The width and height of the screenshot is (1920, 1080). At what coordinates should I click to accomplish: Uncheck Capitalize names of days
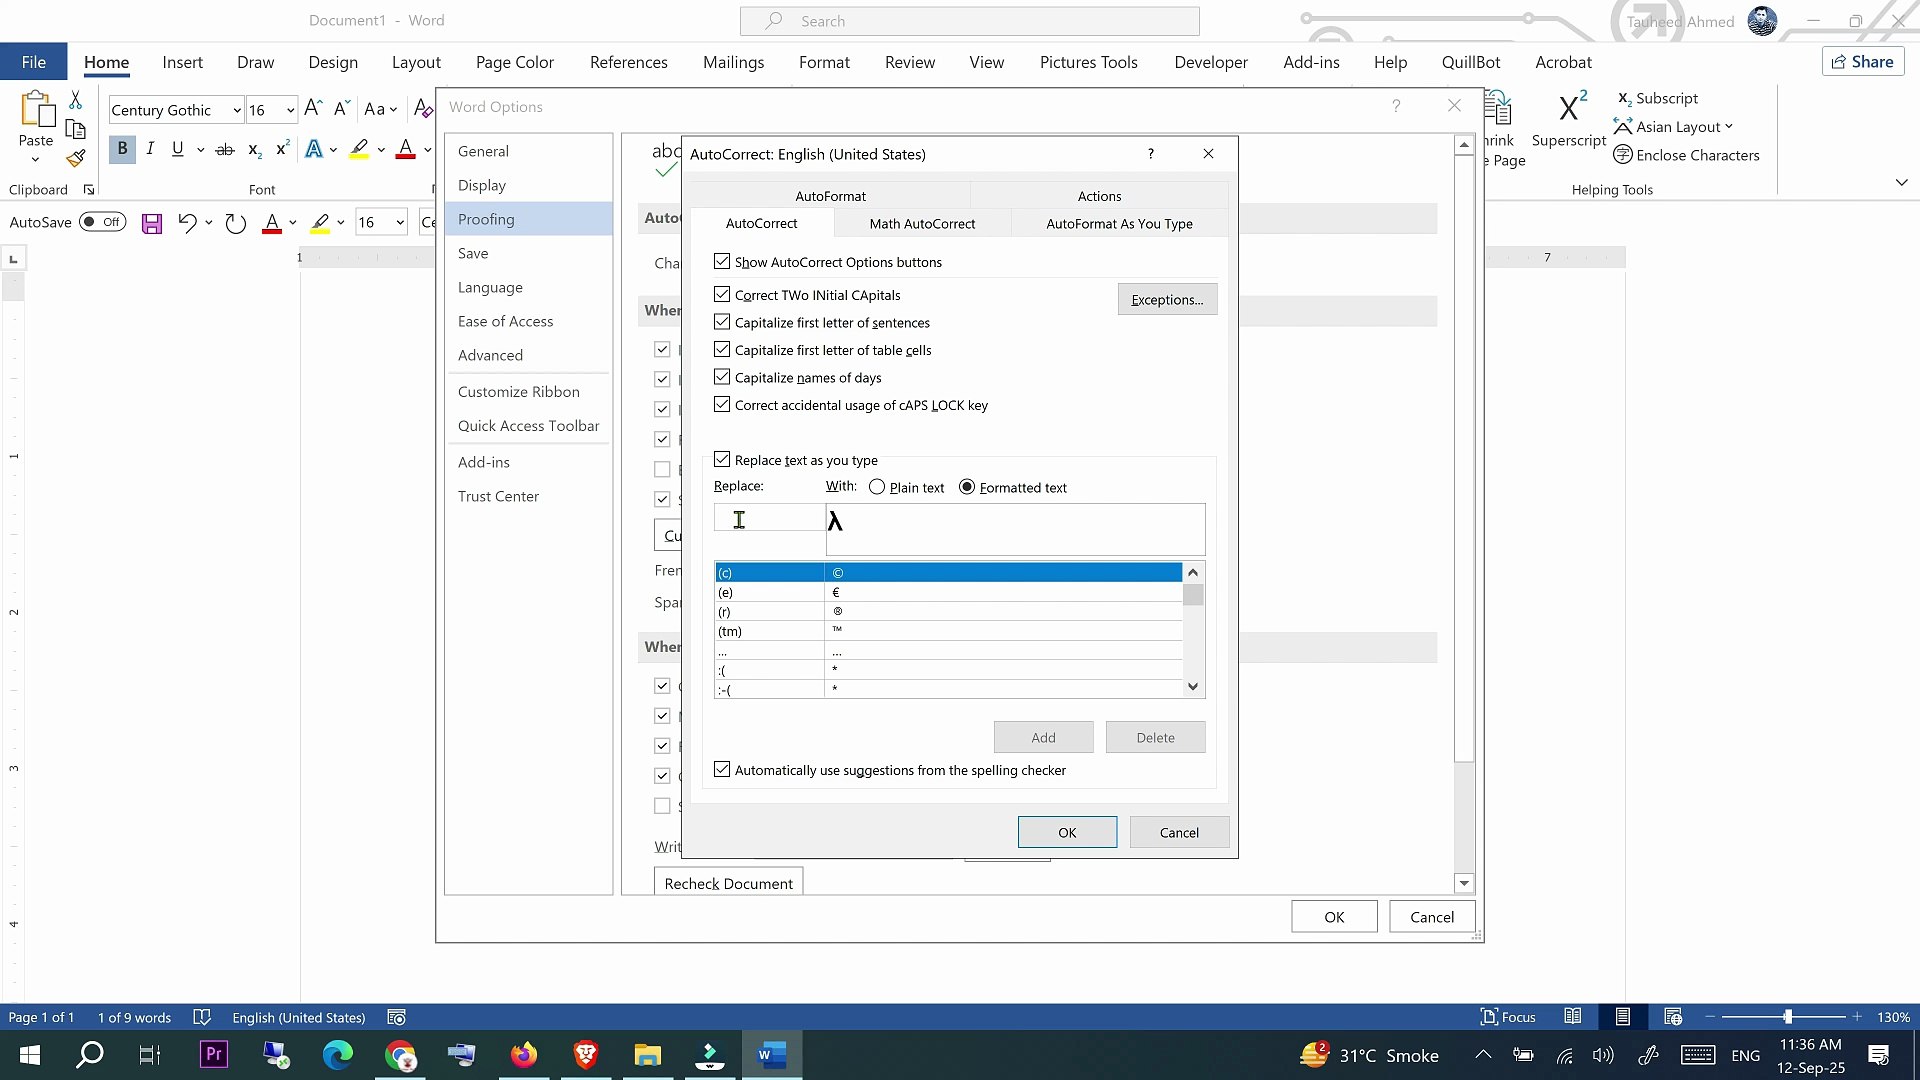pyautogui.click(x=722, y=377)
